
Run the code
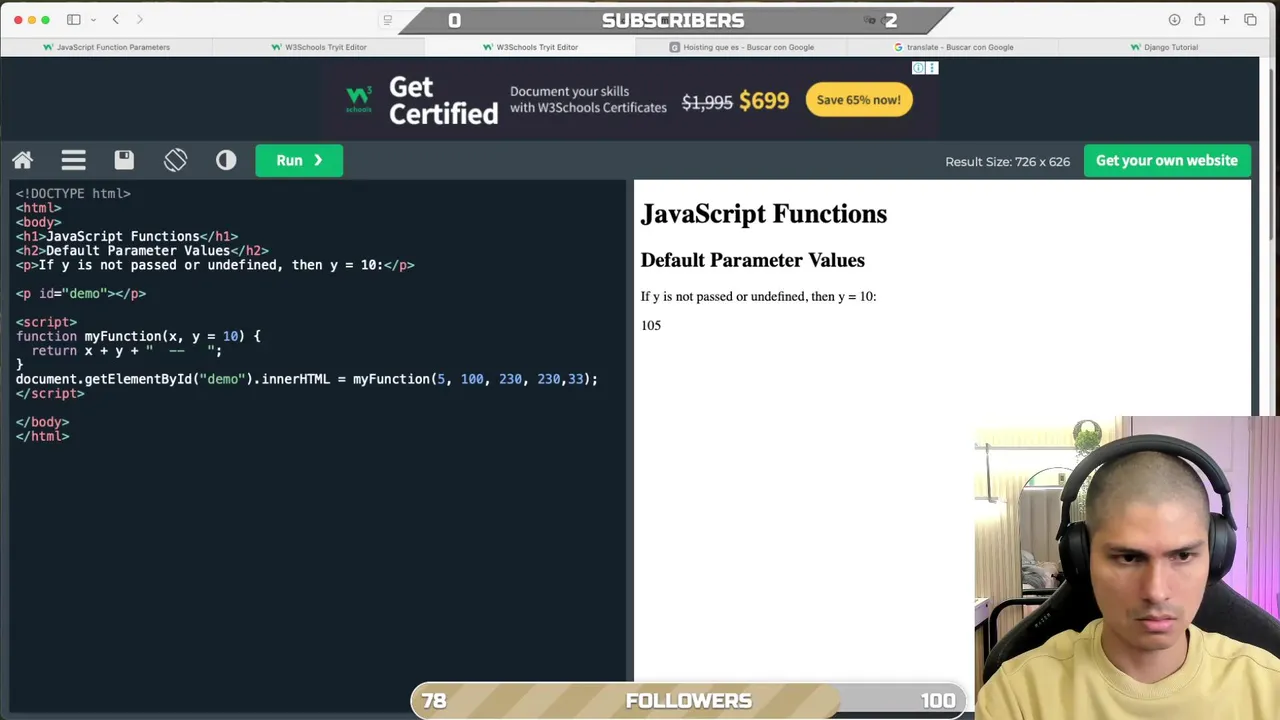pyautogui.click(x=299, y=160)
